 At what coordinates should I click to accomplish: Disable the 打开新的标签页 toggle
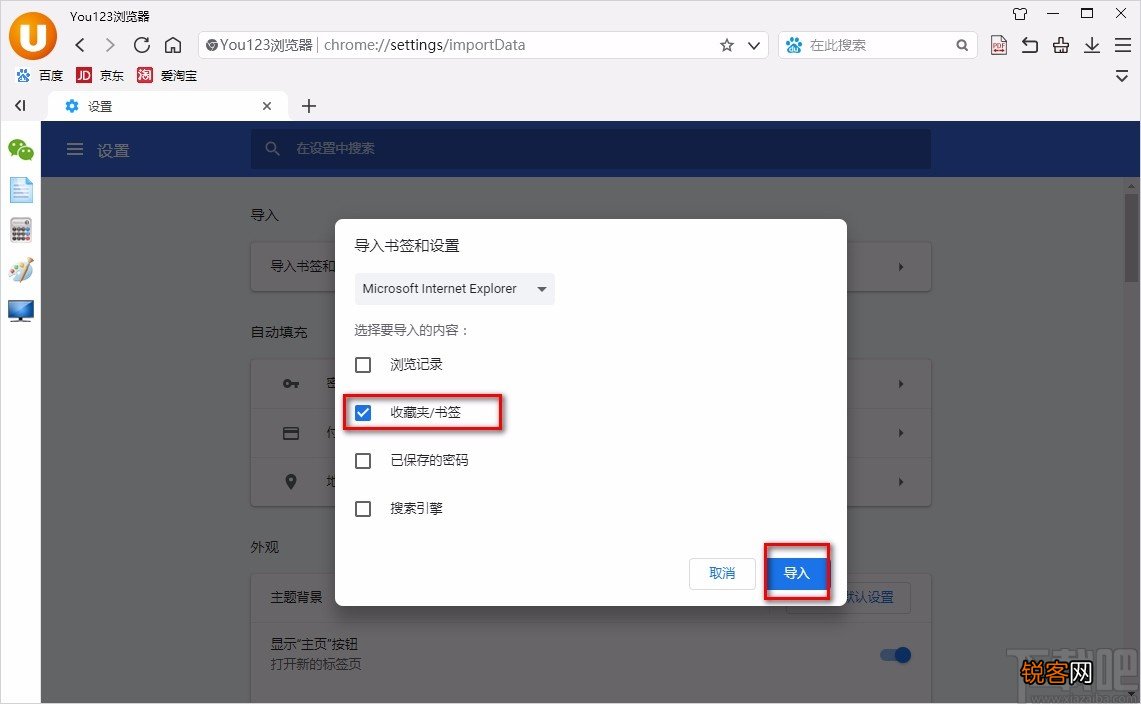(895, 655)
